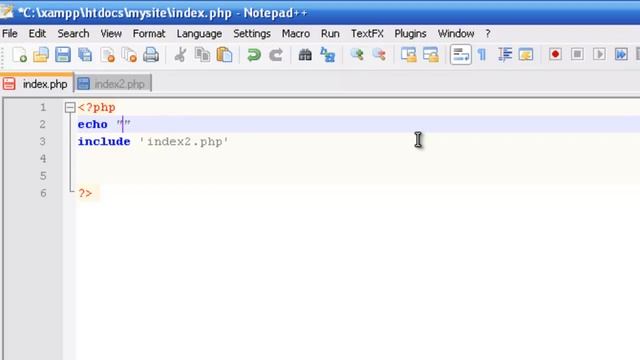Collapse the php code fold at line 1

pyautogui.click(x=70, y=107)
